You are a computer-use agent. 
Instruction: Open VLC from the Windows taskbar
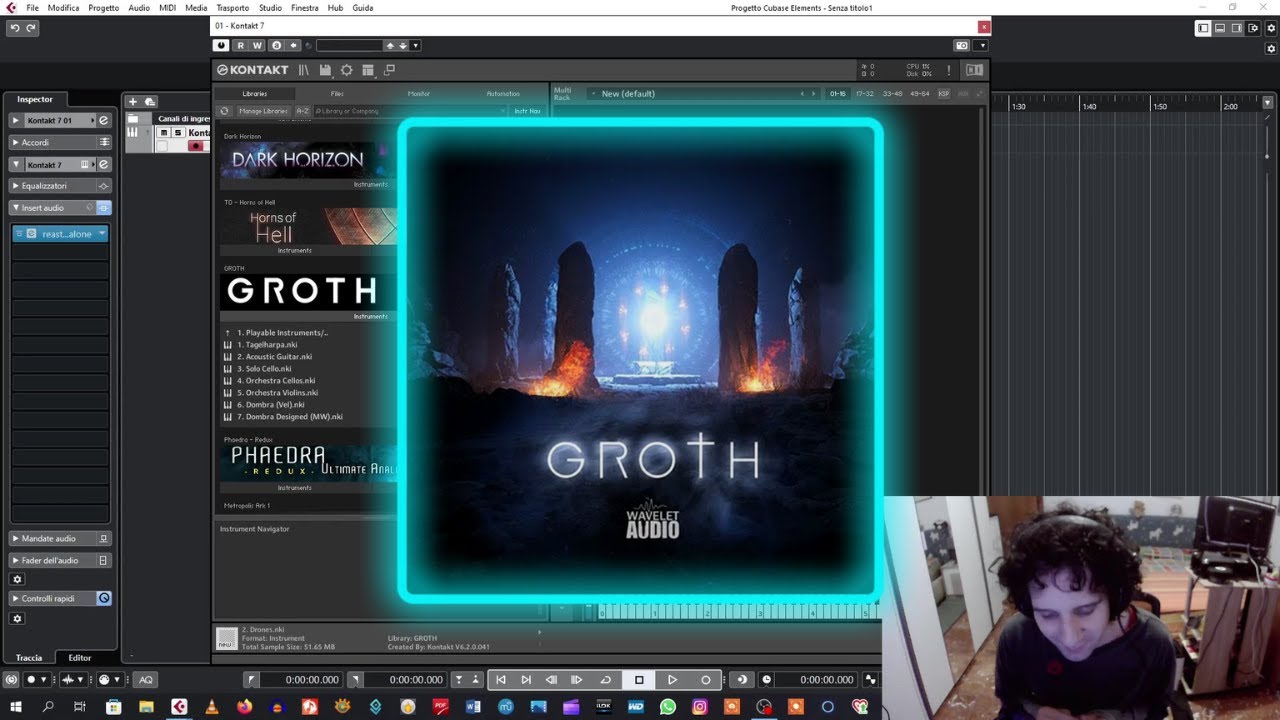coord(211,707)
